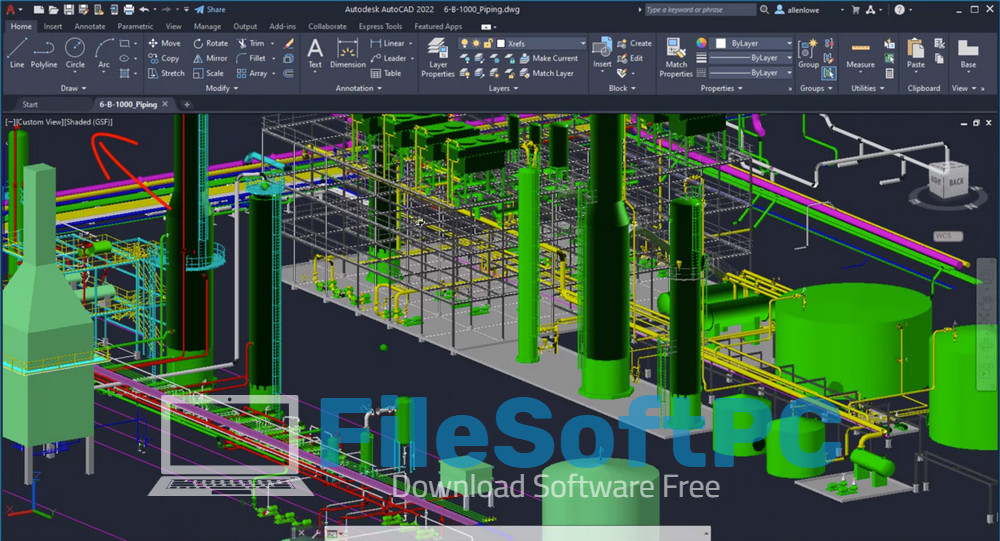1000x541 pixels.
Task: Activate the Fillet command
Action: pyautogui.click(x=251, y=58)
